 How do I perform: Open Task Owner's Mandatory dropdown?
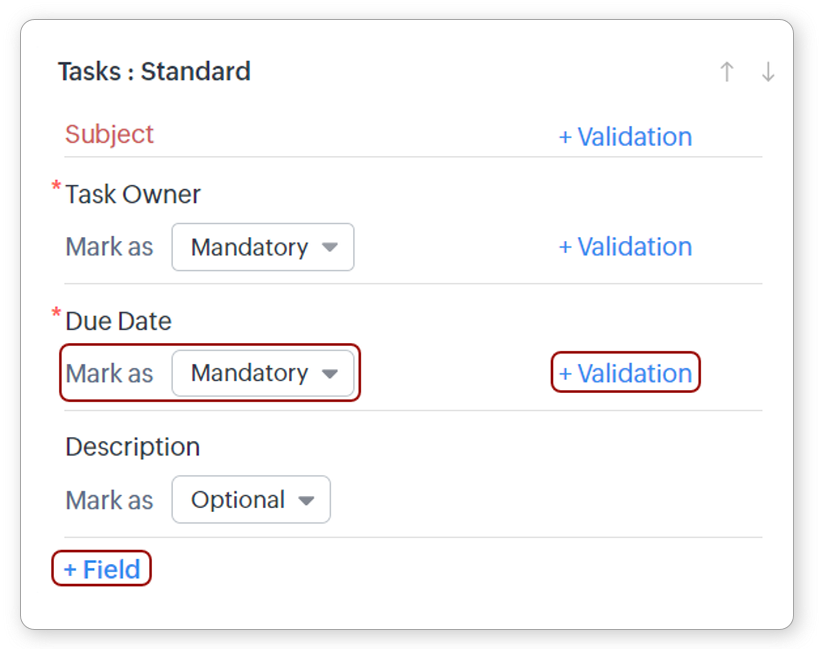[x=263, y=247]
